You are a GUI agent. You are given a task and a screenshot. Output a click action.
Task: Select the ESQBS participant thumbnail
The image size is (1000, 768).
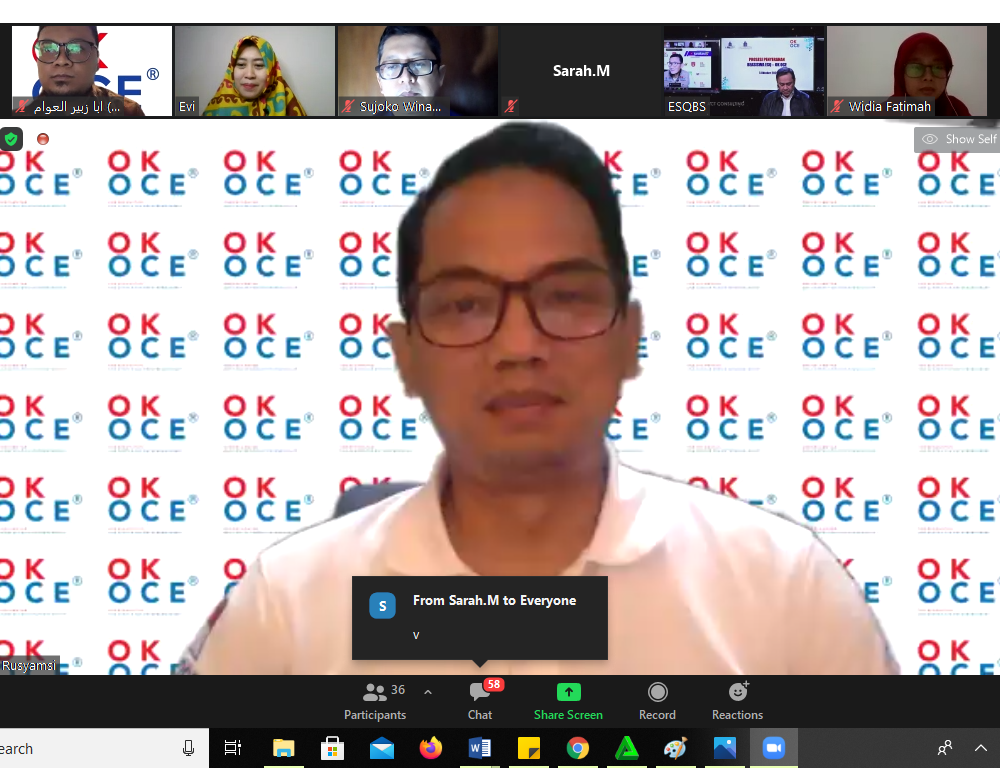coord(744,71)
